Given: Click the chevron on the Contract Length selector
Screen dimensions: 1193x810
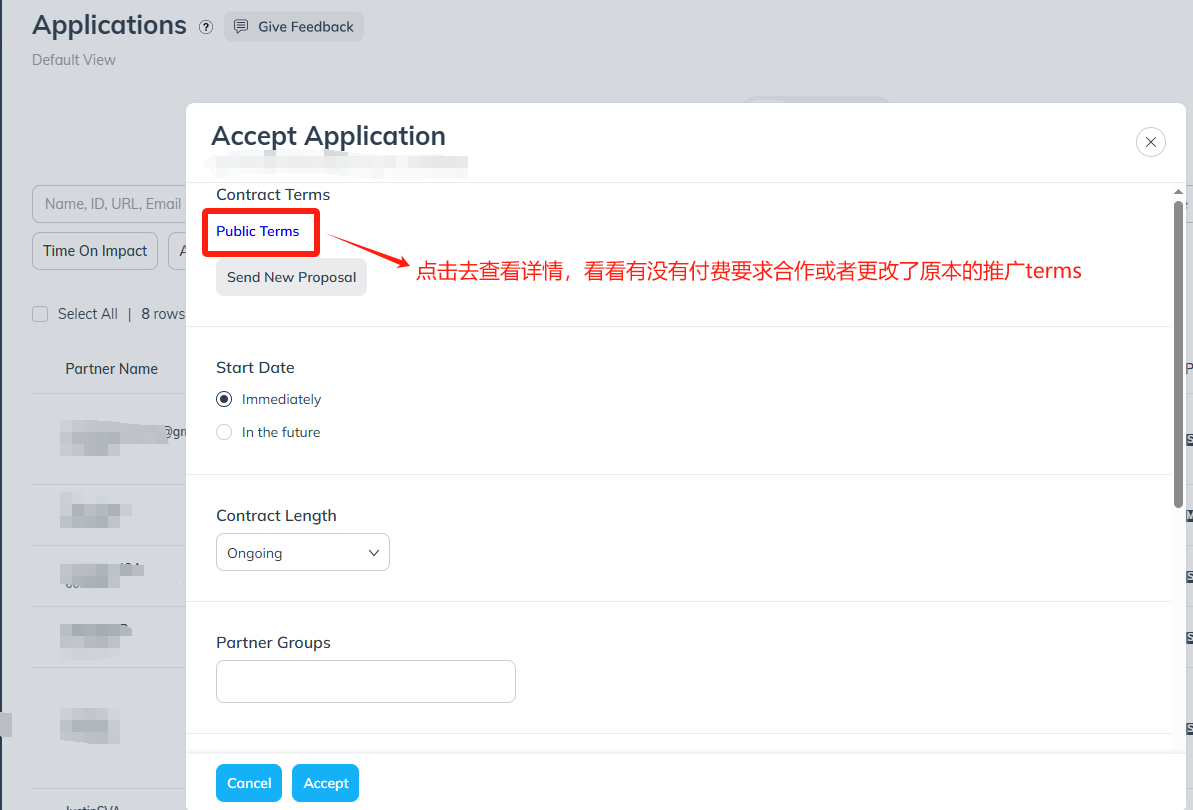Looking at the screenshot, I should coord(373,551).
